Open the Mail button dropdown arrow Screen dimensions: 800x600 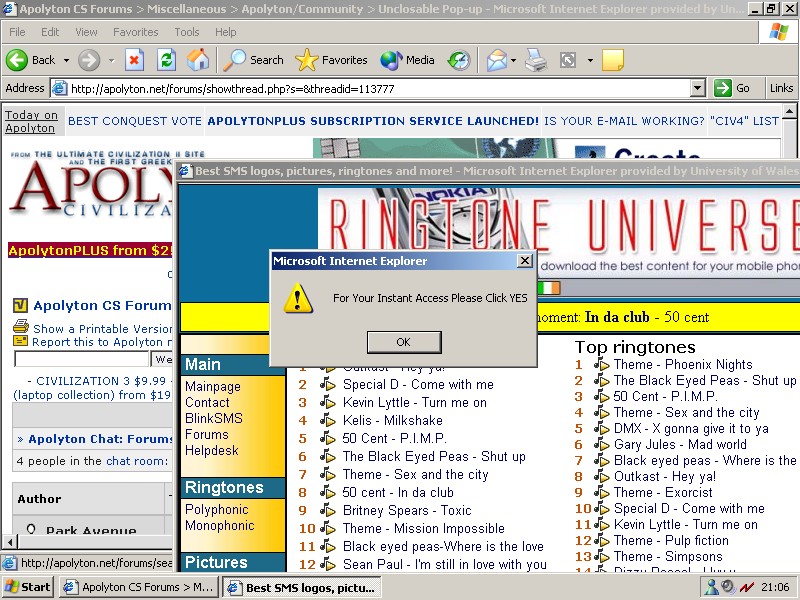click(515, 60)
